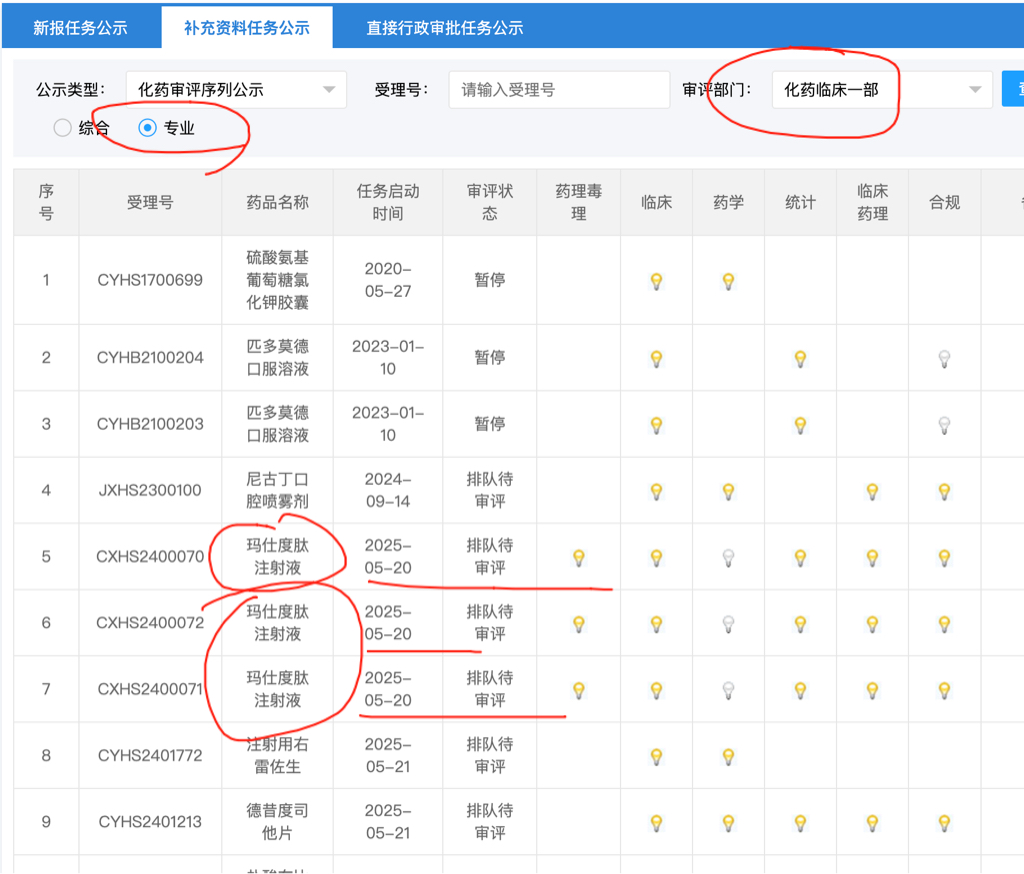Select the 综合 radio option

click(63, 128)
